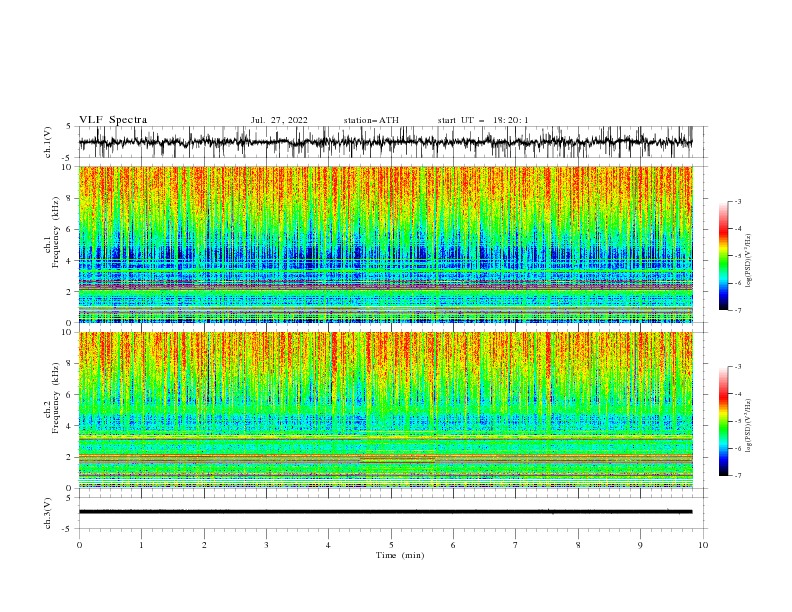Click the "station=ATH" label

tap(371, 120)
